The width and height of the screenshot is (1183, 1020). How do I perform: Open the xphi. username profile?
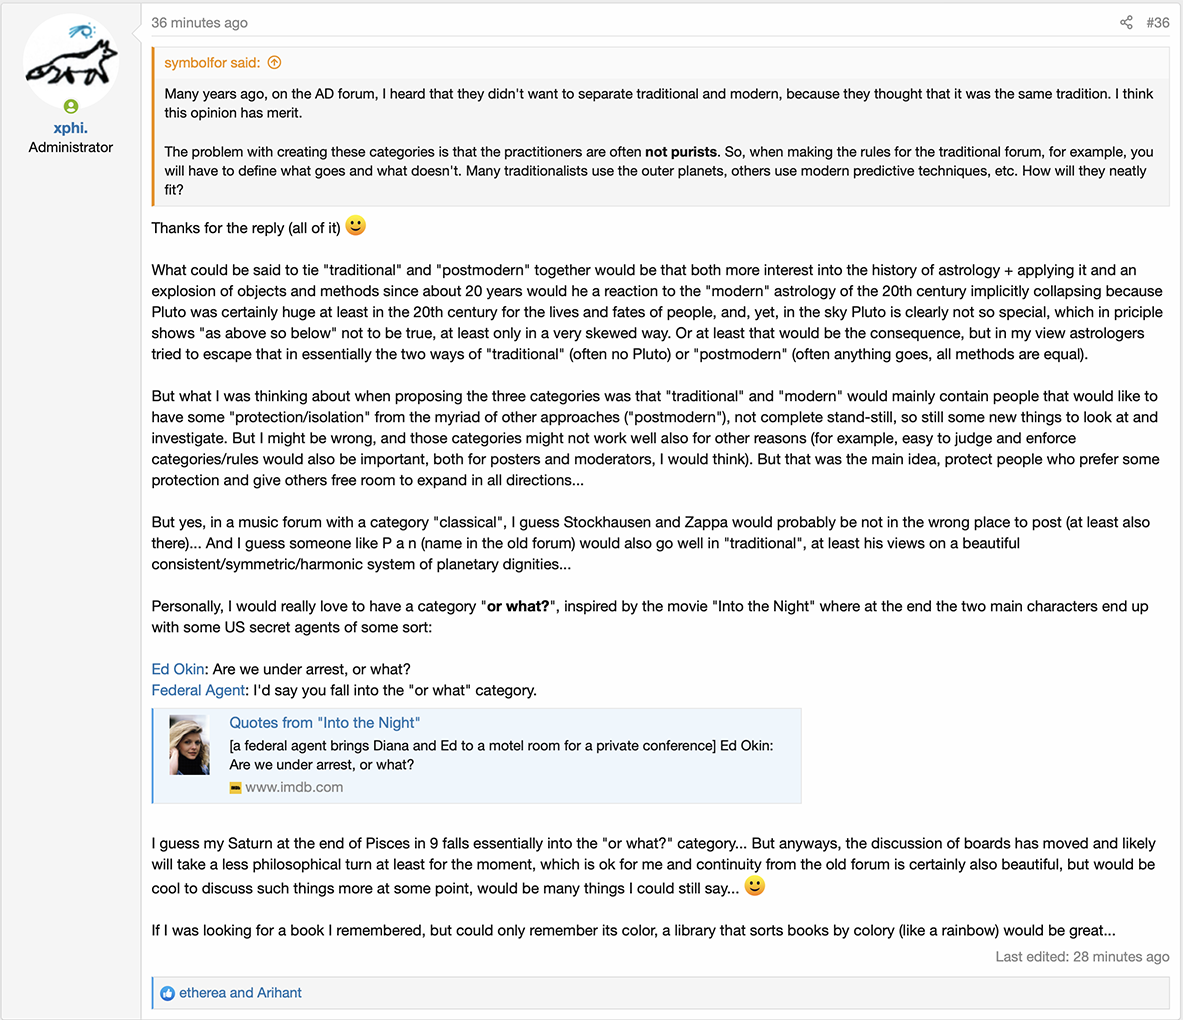(71, 128)
